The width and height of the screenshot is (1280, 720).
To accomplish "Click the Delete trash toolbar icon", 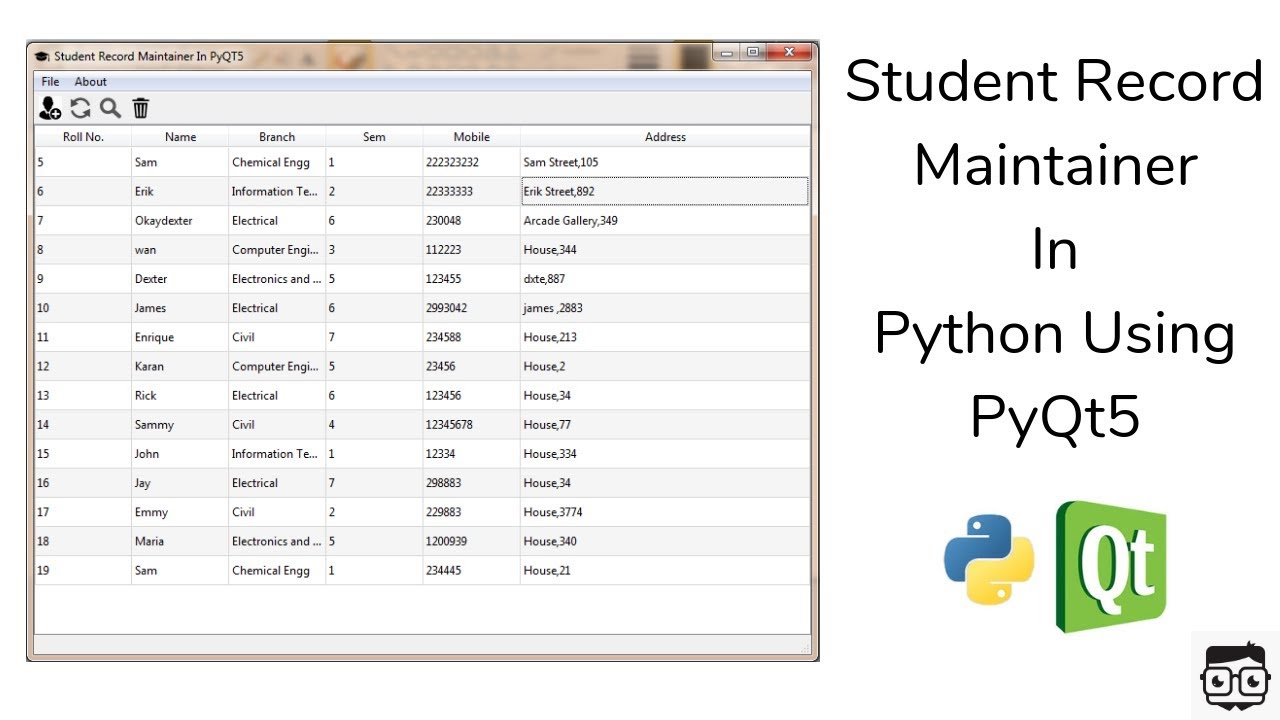I will click(141, 109).
